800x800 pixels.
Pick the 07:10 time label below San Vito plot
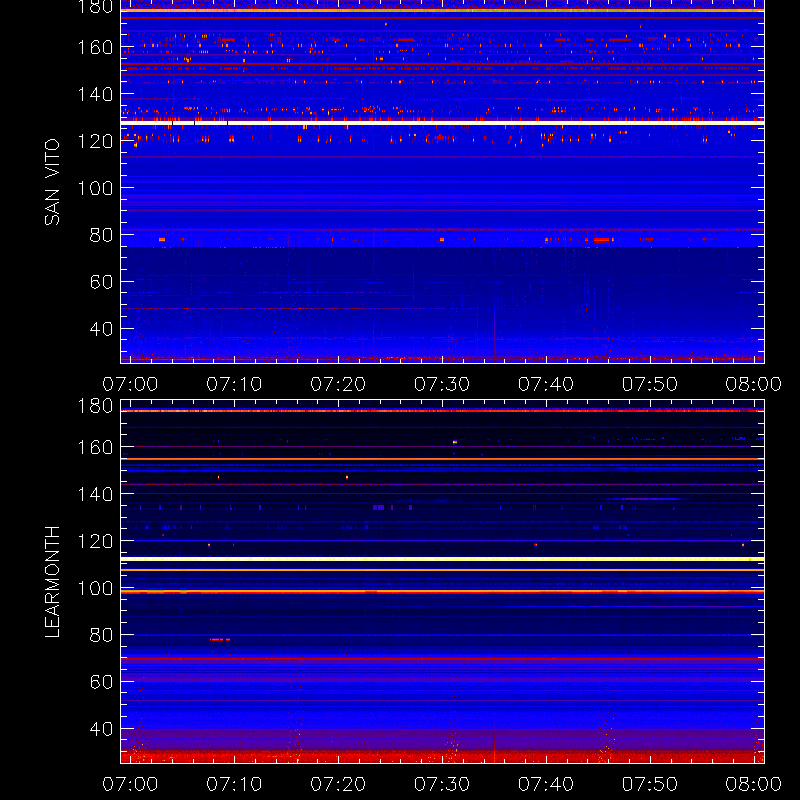tap(234, 384)
